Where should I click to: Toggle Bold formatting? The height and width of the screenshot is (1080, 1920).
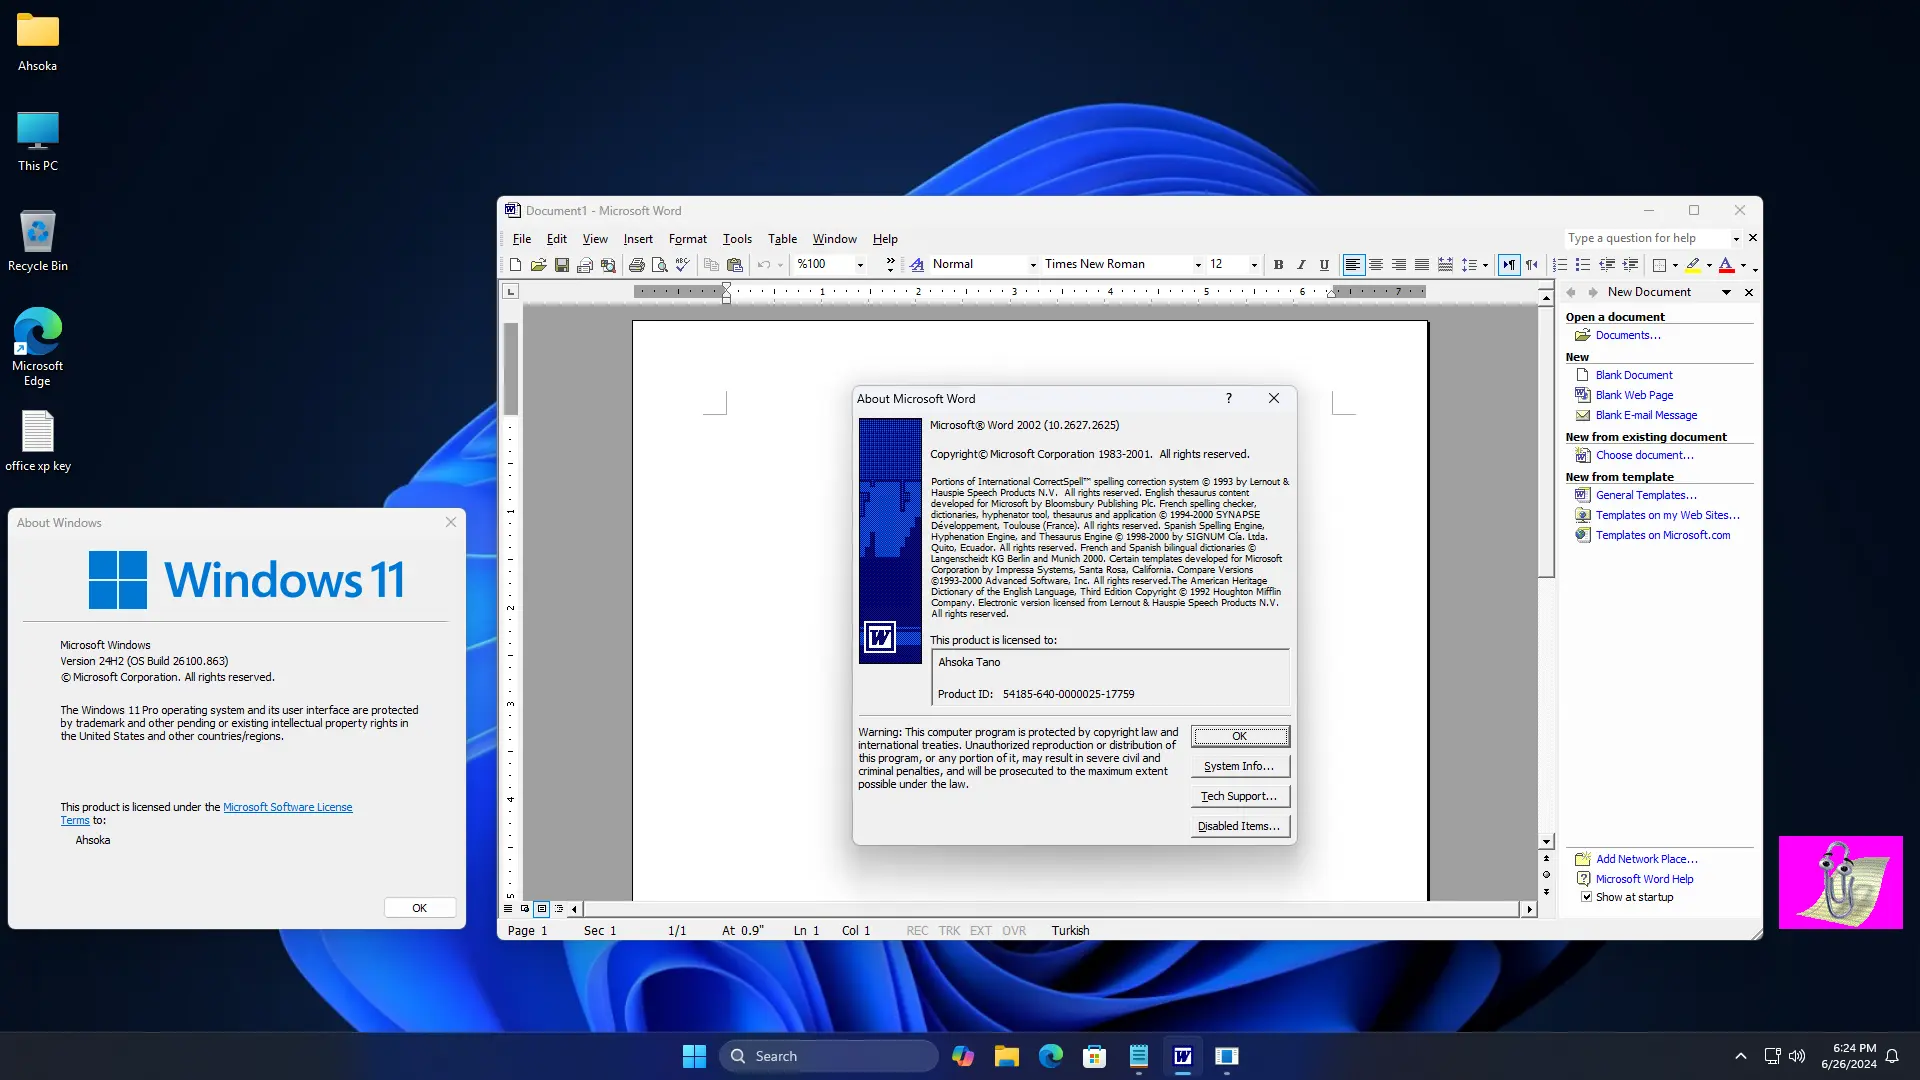tap(1278, 265)
